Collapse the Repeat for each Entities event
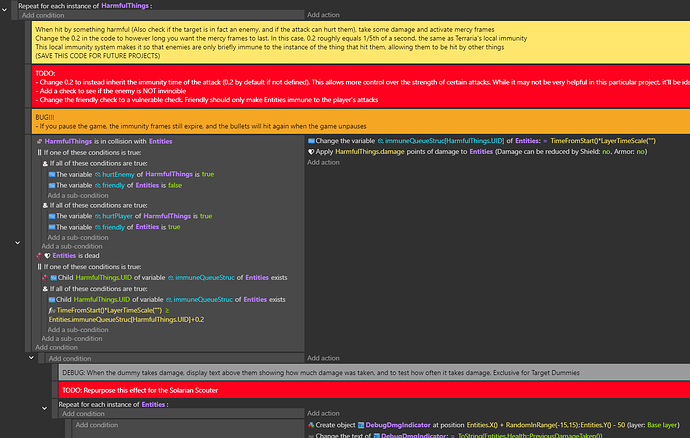This screenshot has height=438, width=690. click(x=44, y=408)
